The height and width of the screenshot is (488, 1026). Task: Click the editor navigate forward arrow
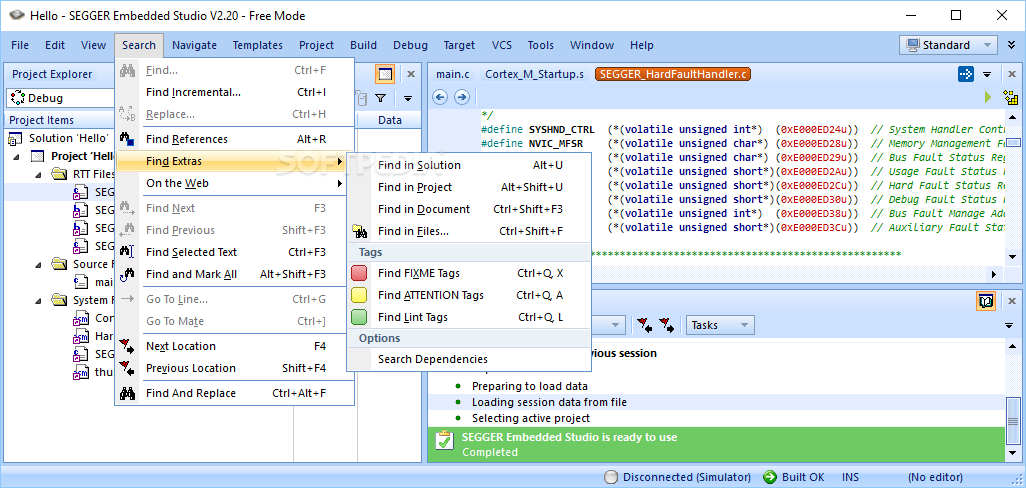point(462,97)
